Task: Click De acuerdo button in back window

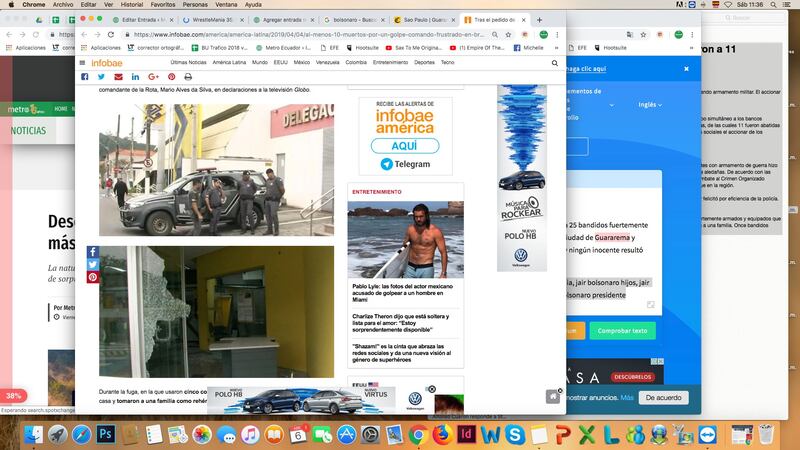Action: (663, 397)
